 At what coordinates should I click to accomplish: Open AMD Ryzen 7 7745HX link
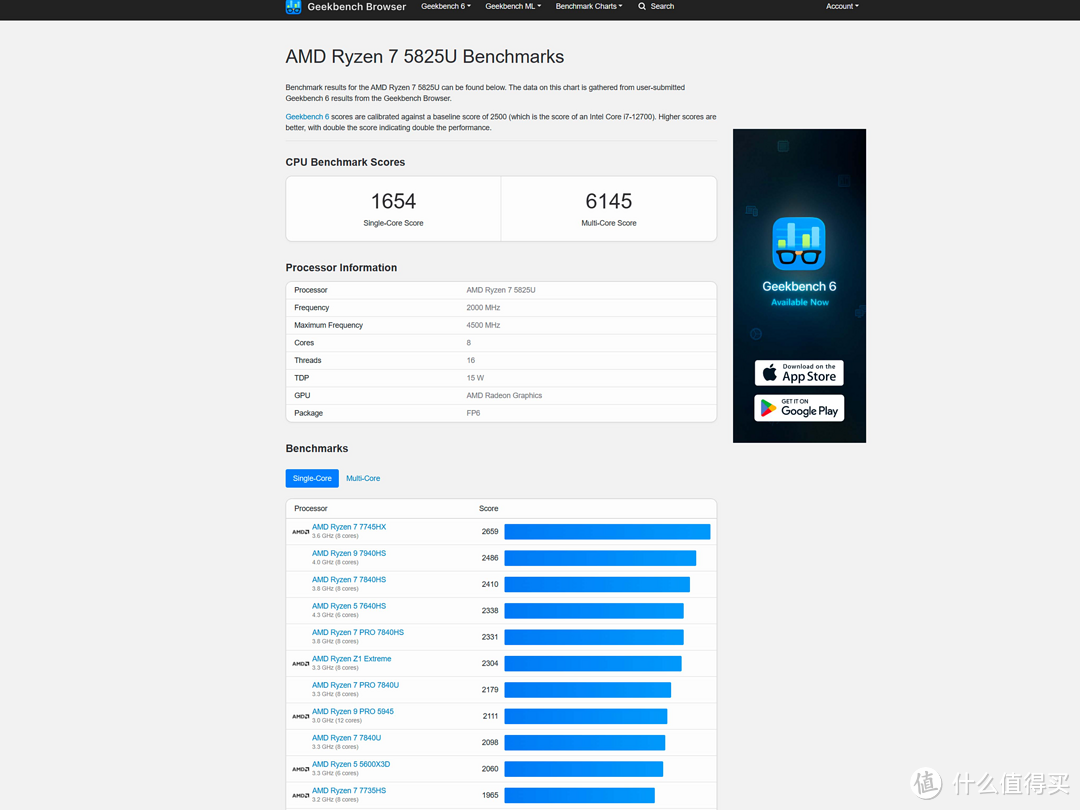tap(349, 527)
